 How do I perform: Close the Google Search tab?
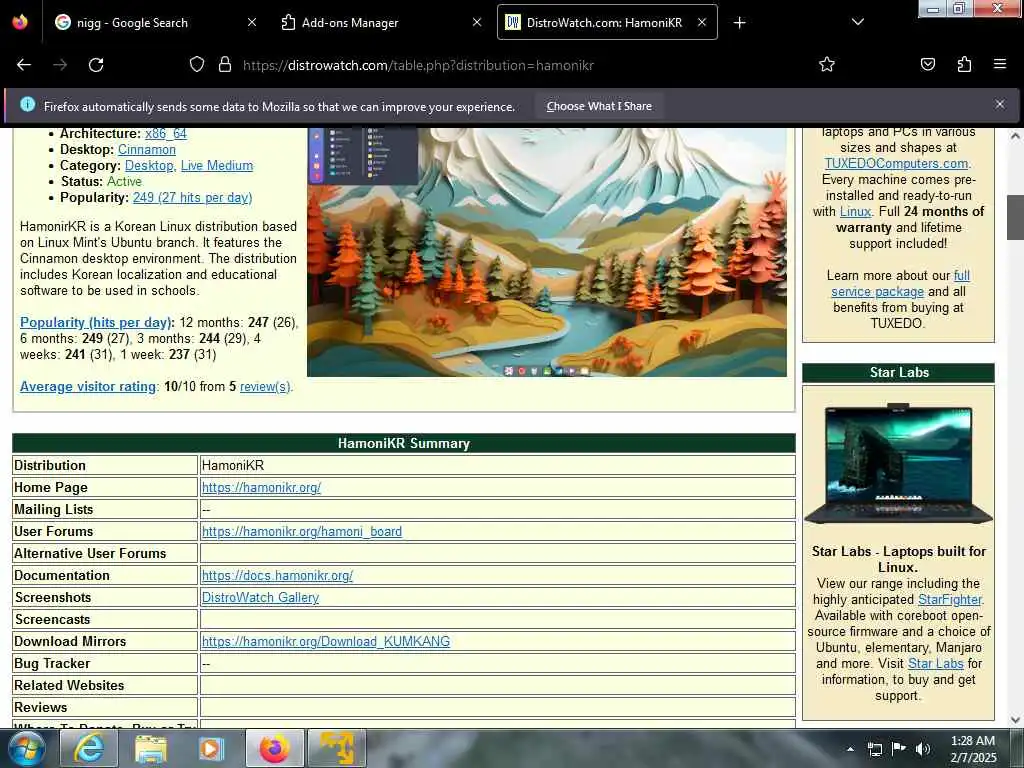pyautogui.click(x=252, y=22)
